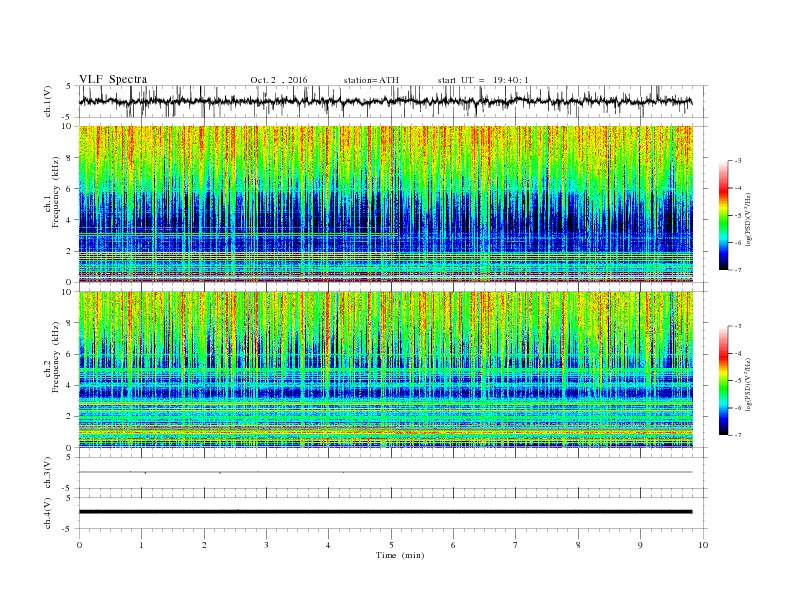Click the ch.2 spectrogram panel
792x612 pixels.
pos(386,370)
